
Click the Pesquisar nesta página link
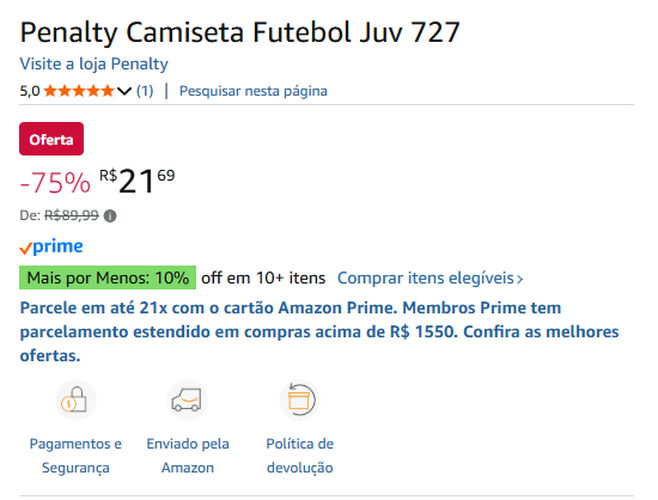click(253, 91)
